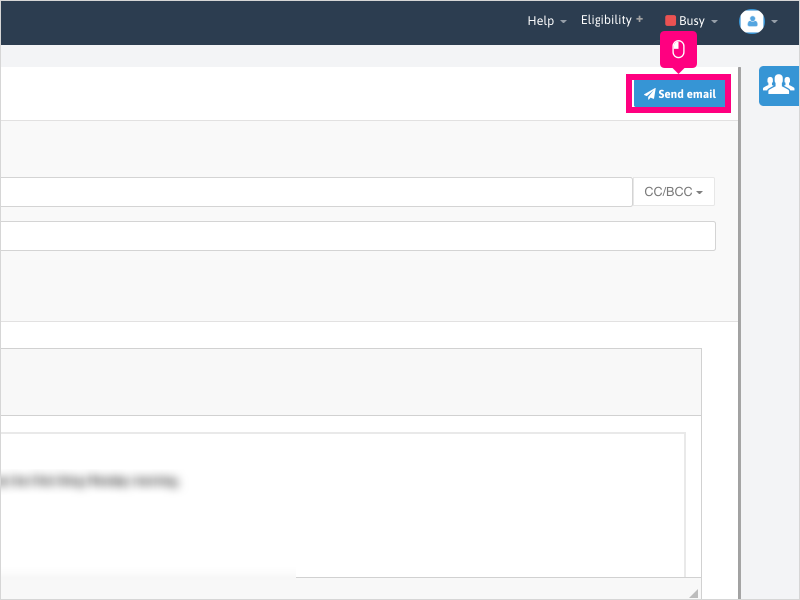
Task: Click the caret next to the profile avatar
Action: point(774,21)
